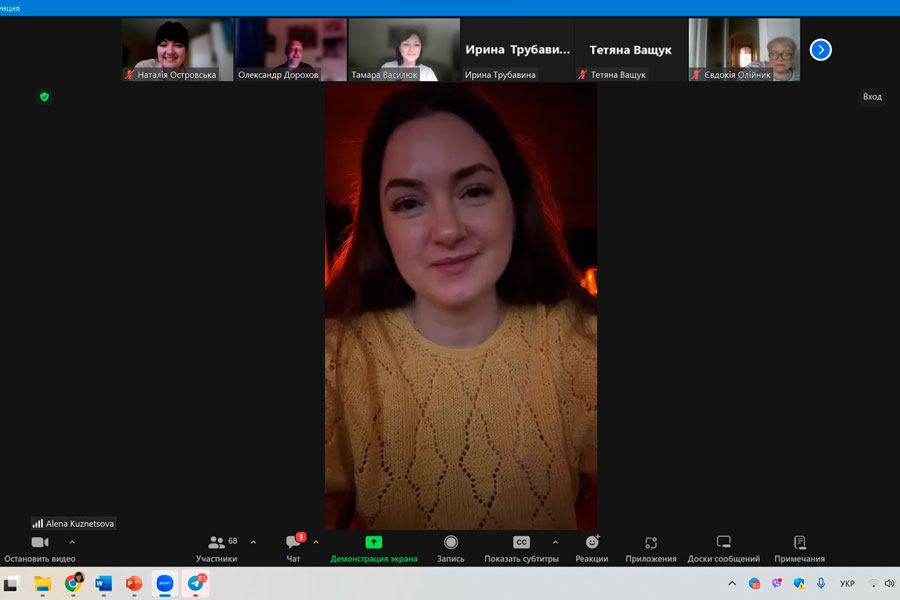
Task: Toggle Показать субтитры captions
Action: (521, 549)
